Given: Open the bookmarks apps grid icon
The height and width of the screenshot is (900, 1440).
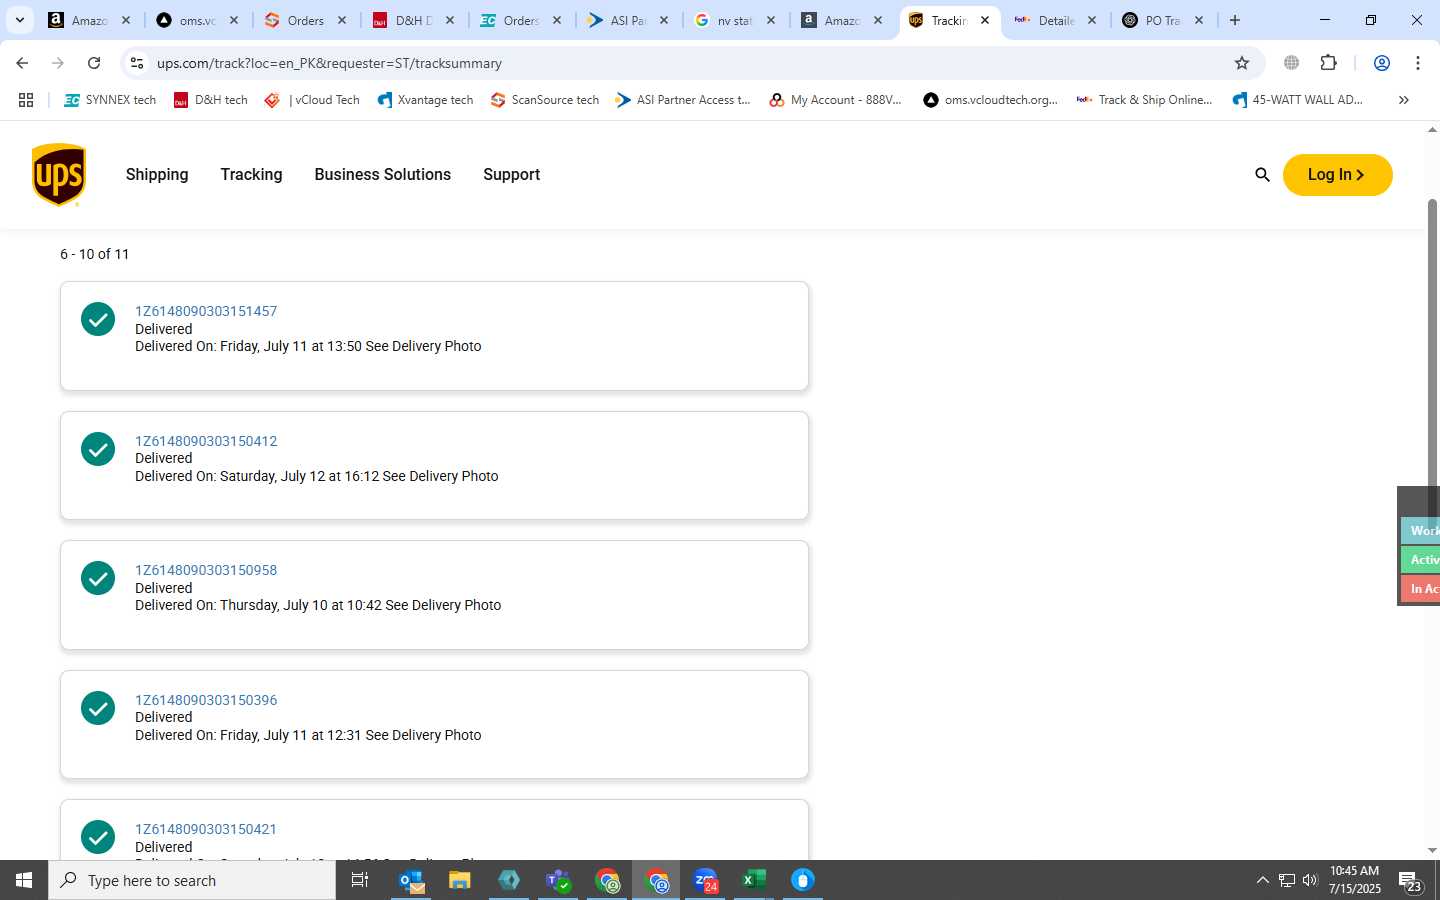Looking at the screenshot, I should click(x=26, y=100).
